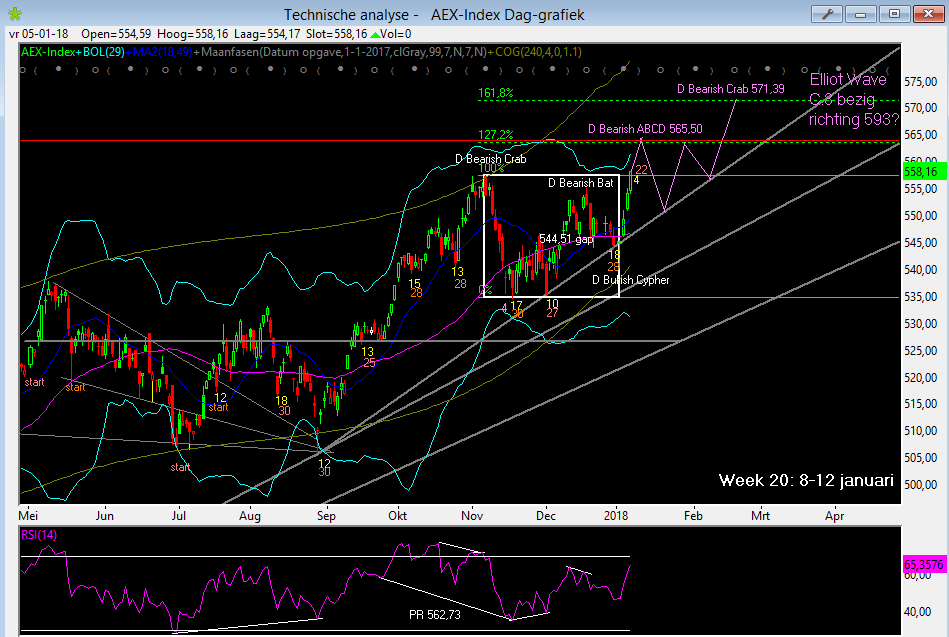Click the Okt marker on time axis
The height and width of the screenshot is (637, 949).
tap(398, 516)
